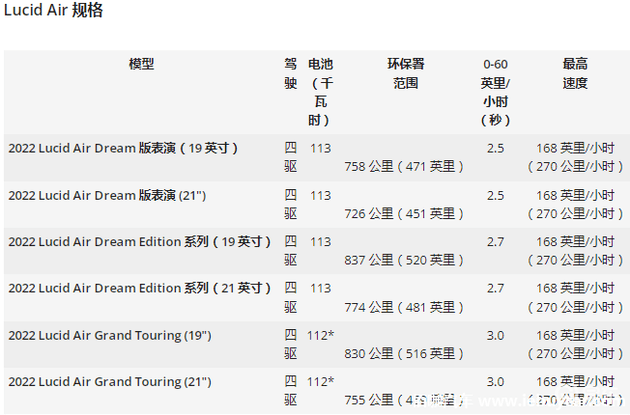The image size is (630, 415).
Task: Click 113 battery value in Dream 版表演 19英寸 row
Action: point(320,148)
